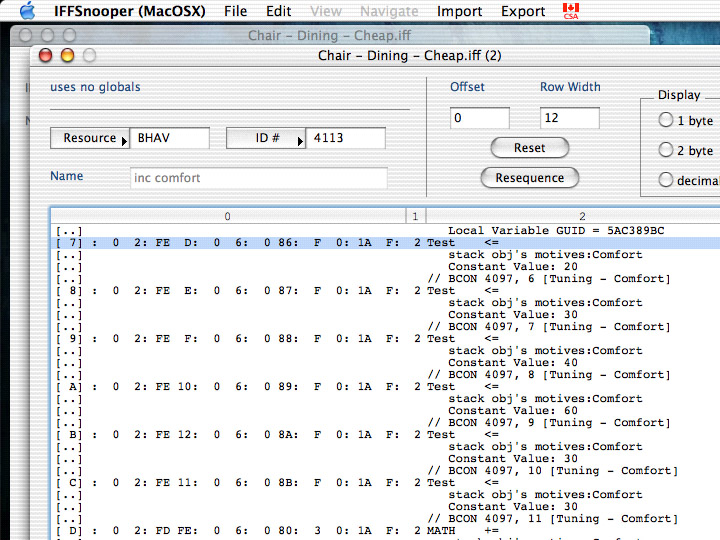Click the BHAV resource type field
The width and height of the screenshot is (720, 540).
pyautogui.click(x=170, y=138)
